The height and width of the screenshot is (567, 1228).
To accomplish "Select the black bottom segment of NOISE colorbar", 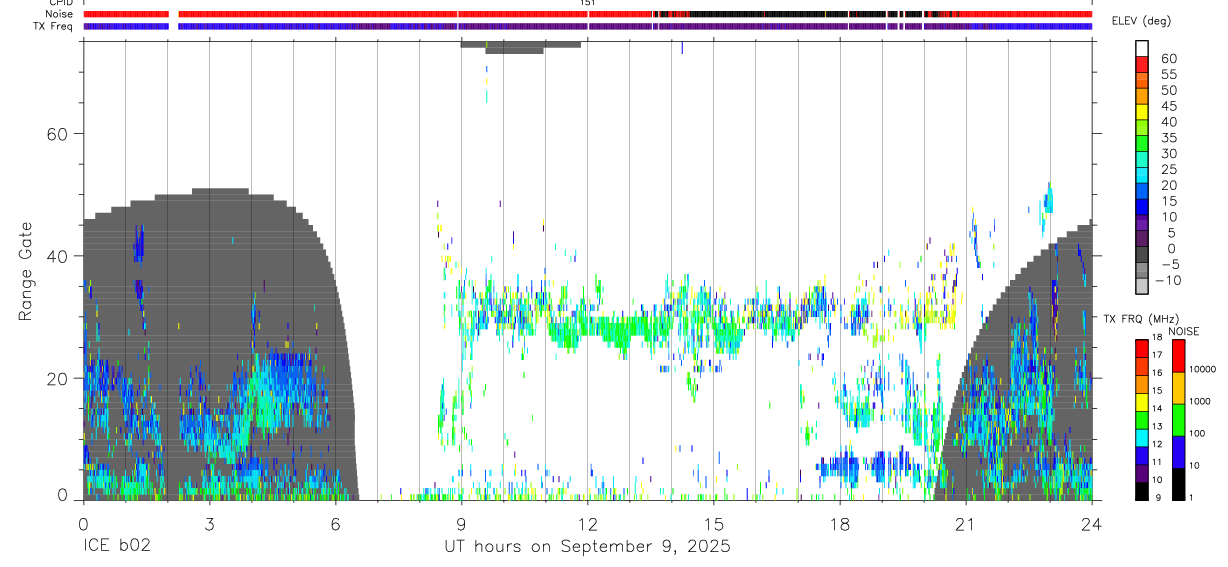I will [1178, 483].
